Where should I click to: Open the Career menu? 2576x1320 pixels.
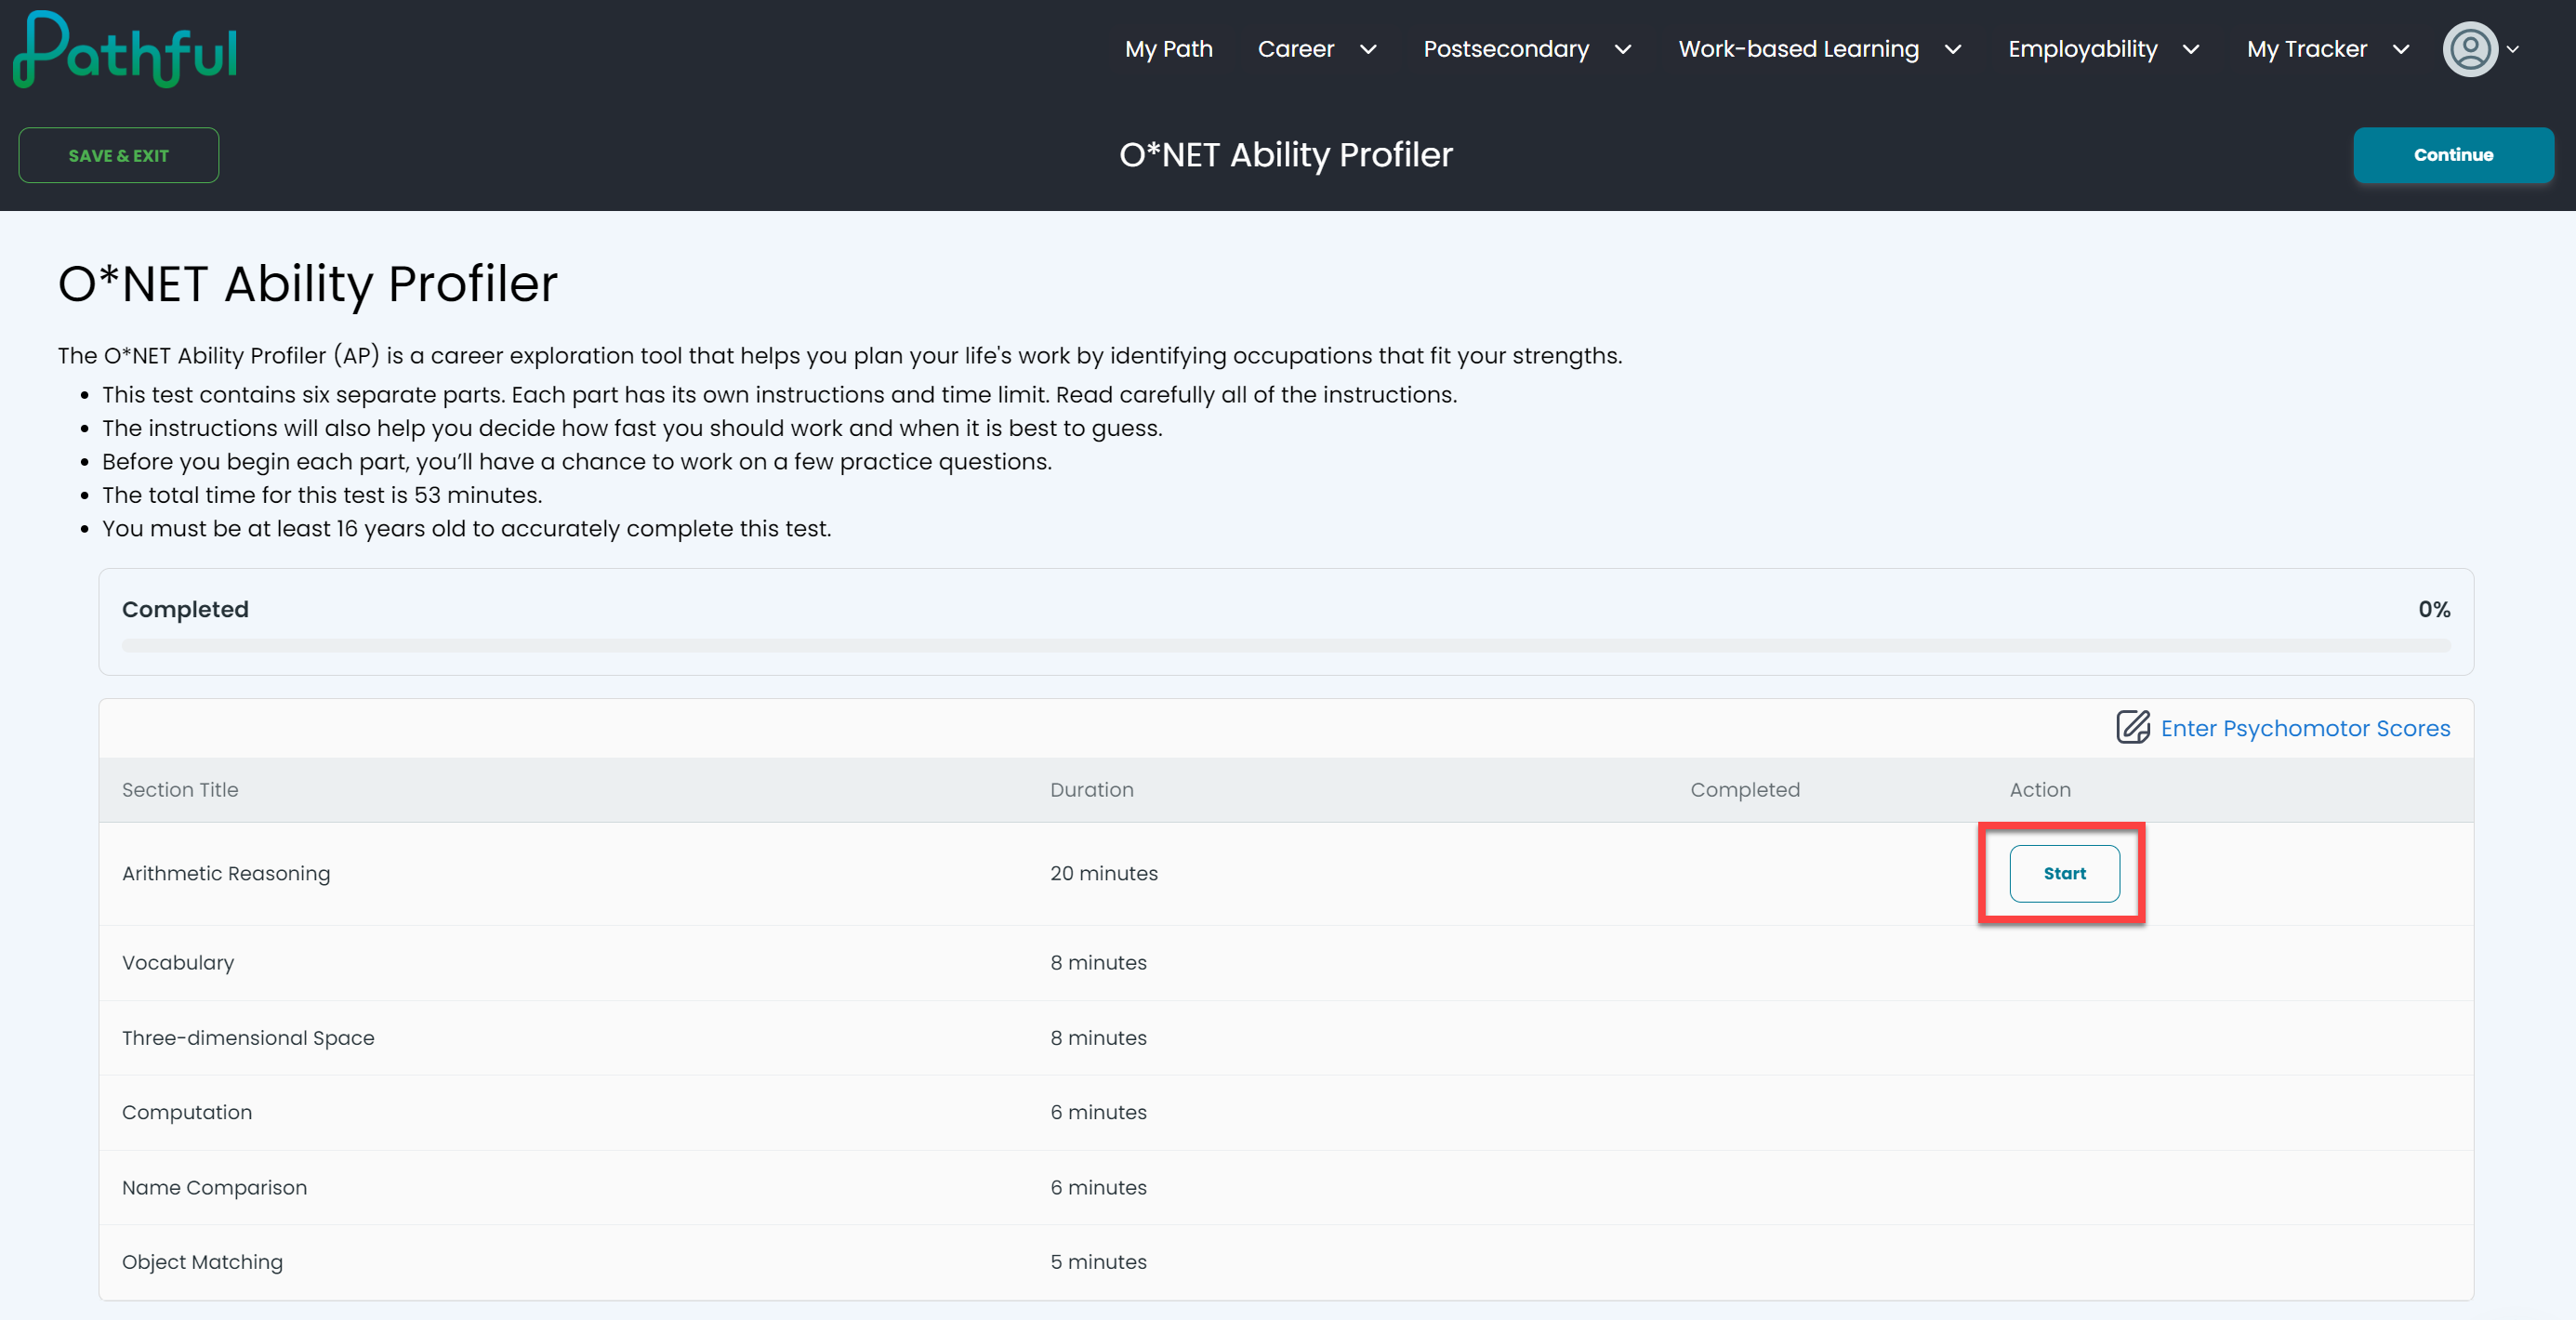click(x=1296, y=49)
